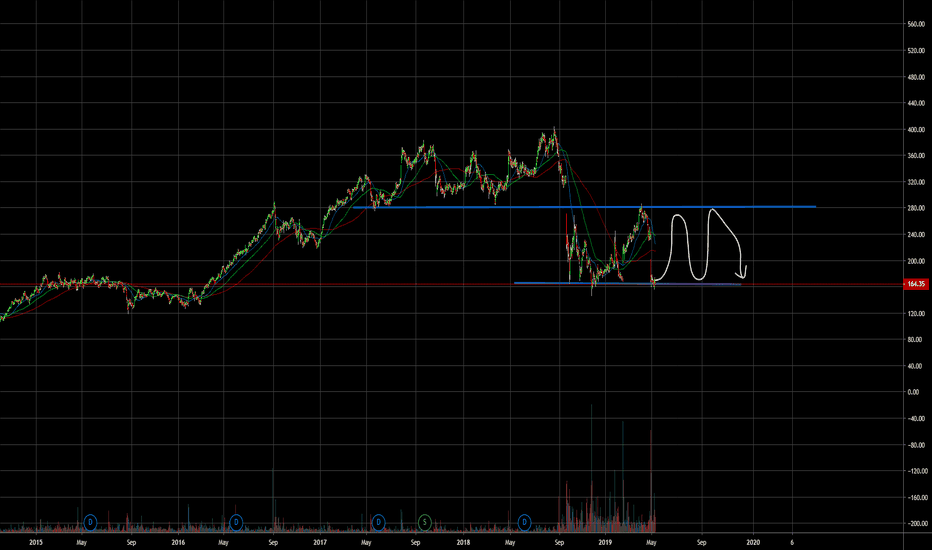Image resolution: width=932 pixels, height=550 pixels.
Task: Open the dividend marker just after May 2016
Action: coord(236,523)
